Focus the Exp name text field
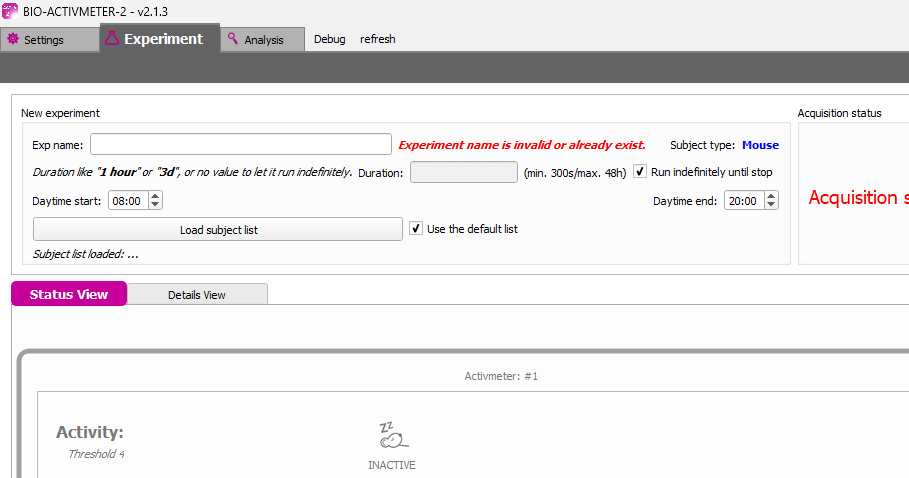Viewport: 909px width, 478px height. 240,144
